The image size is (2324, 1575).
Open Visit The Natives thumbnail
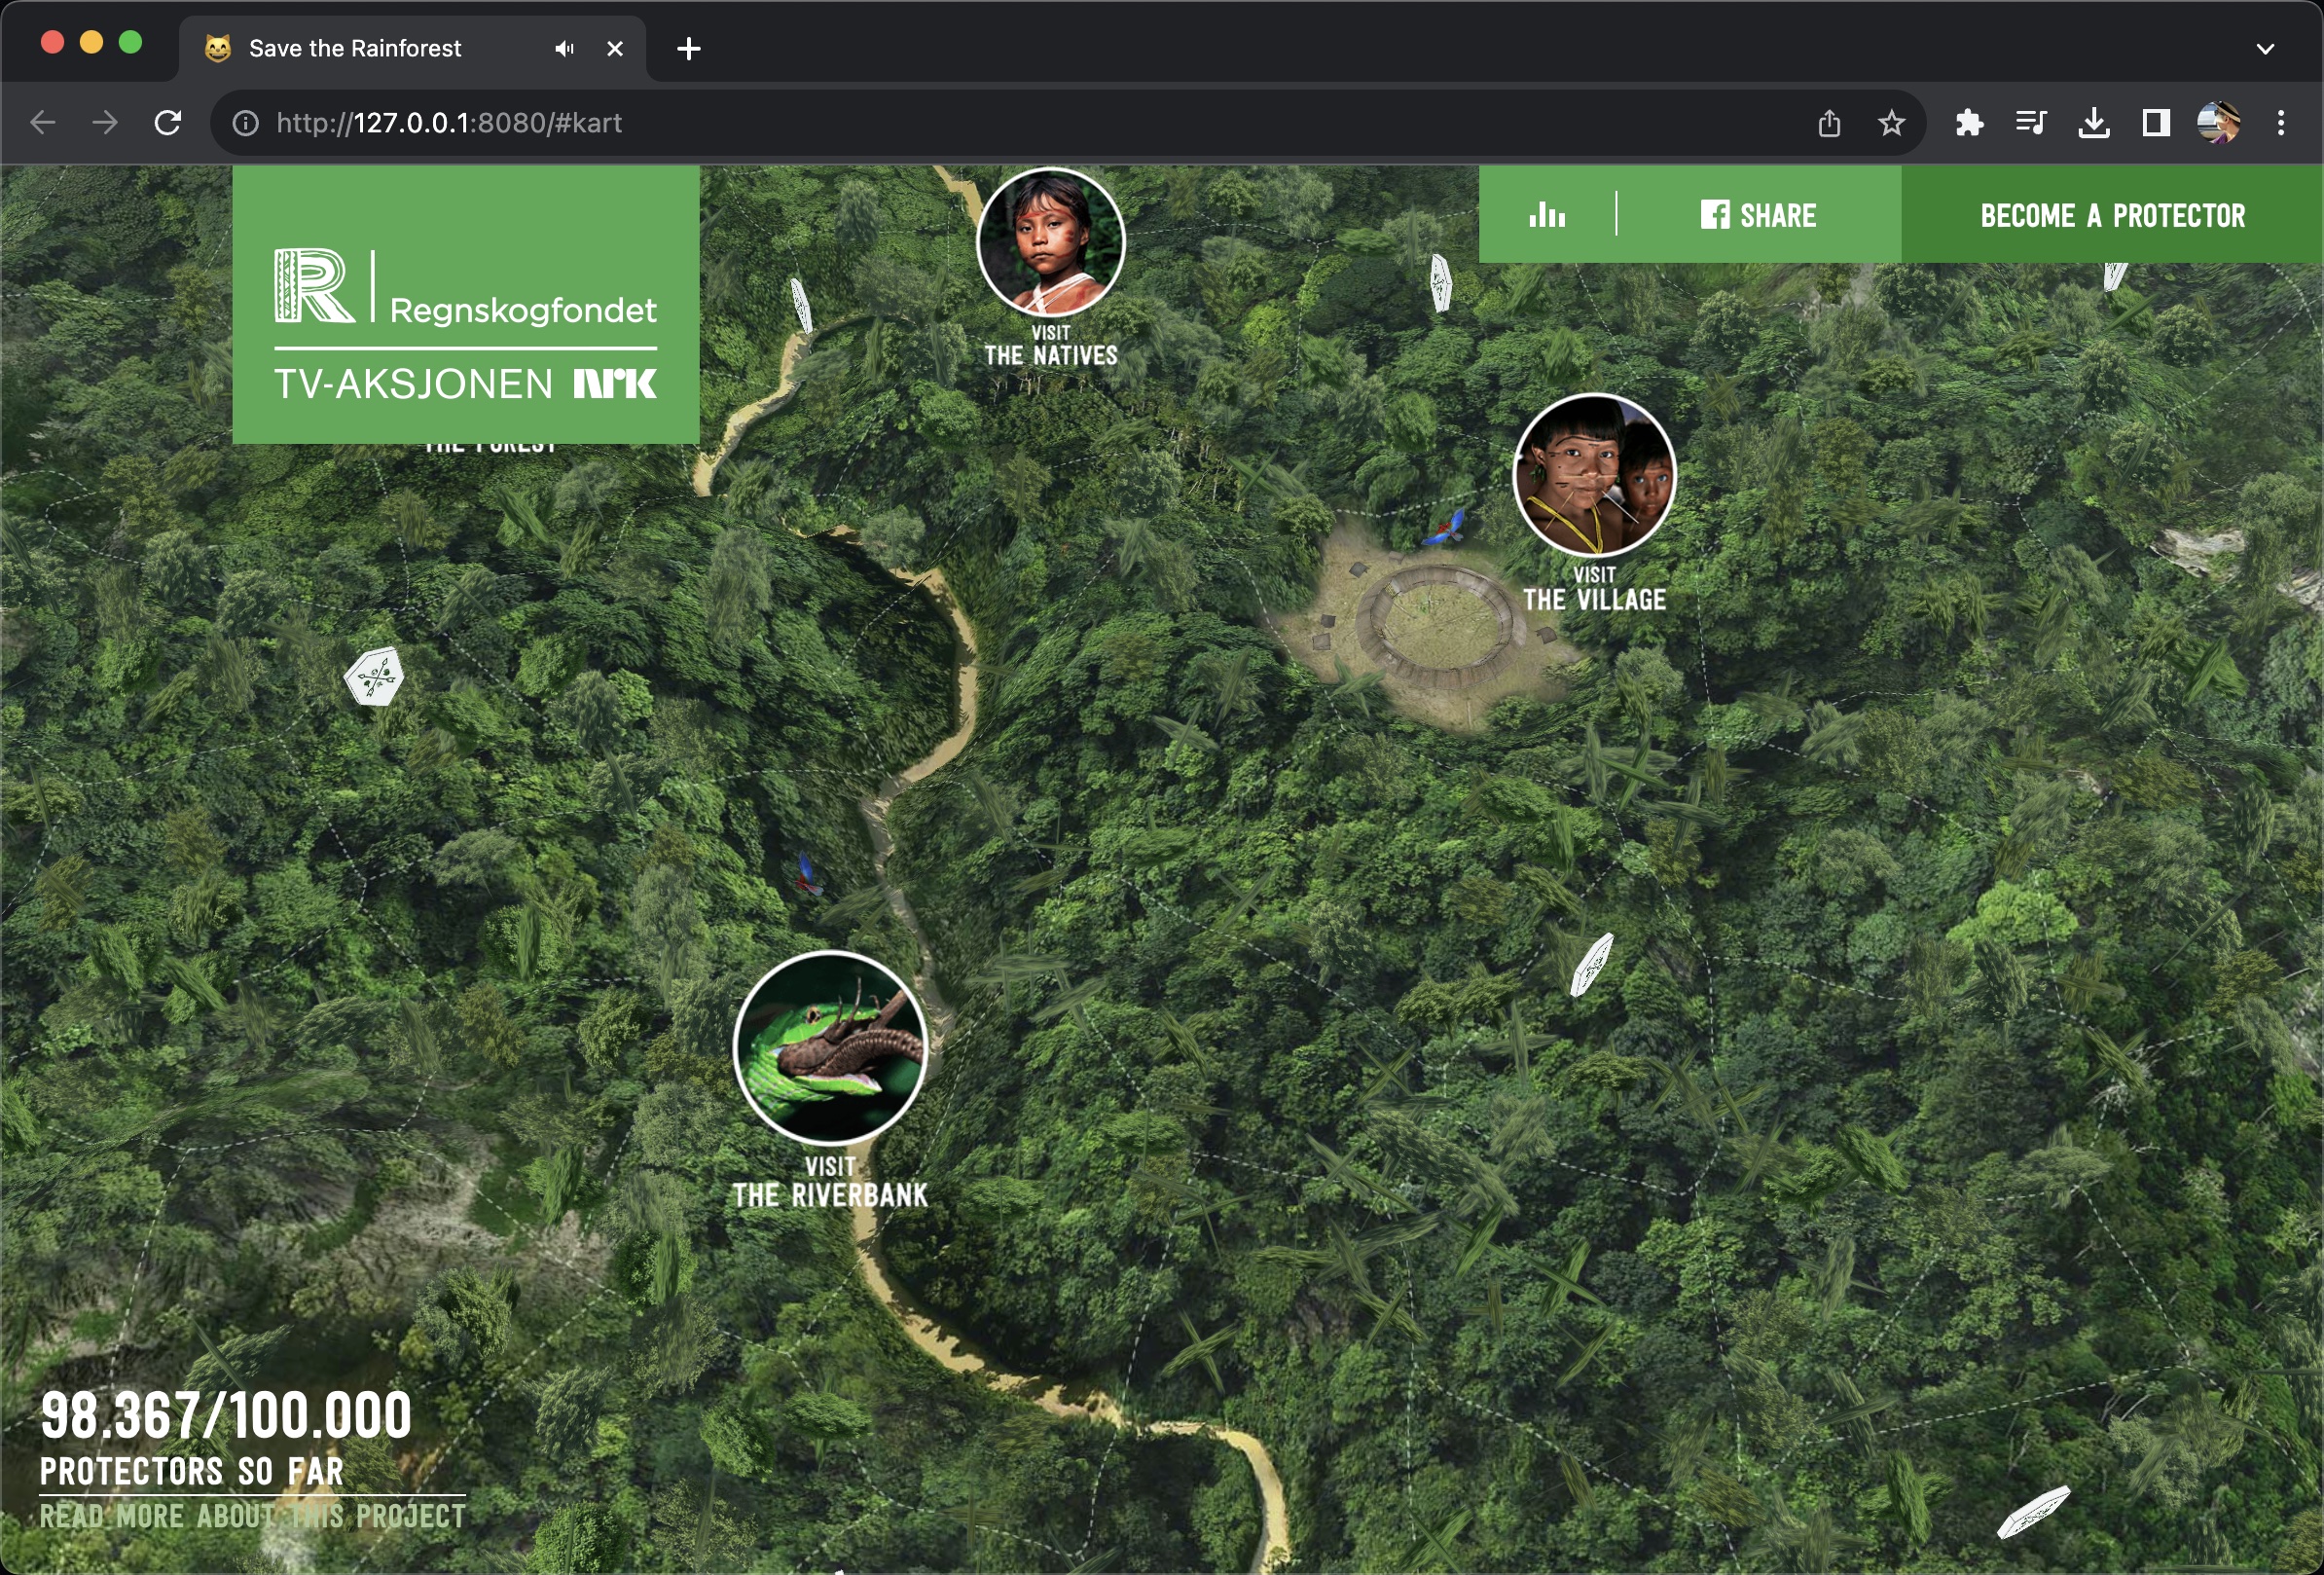[1050, 242]
